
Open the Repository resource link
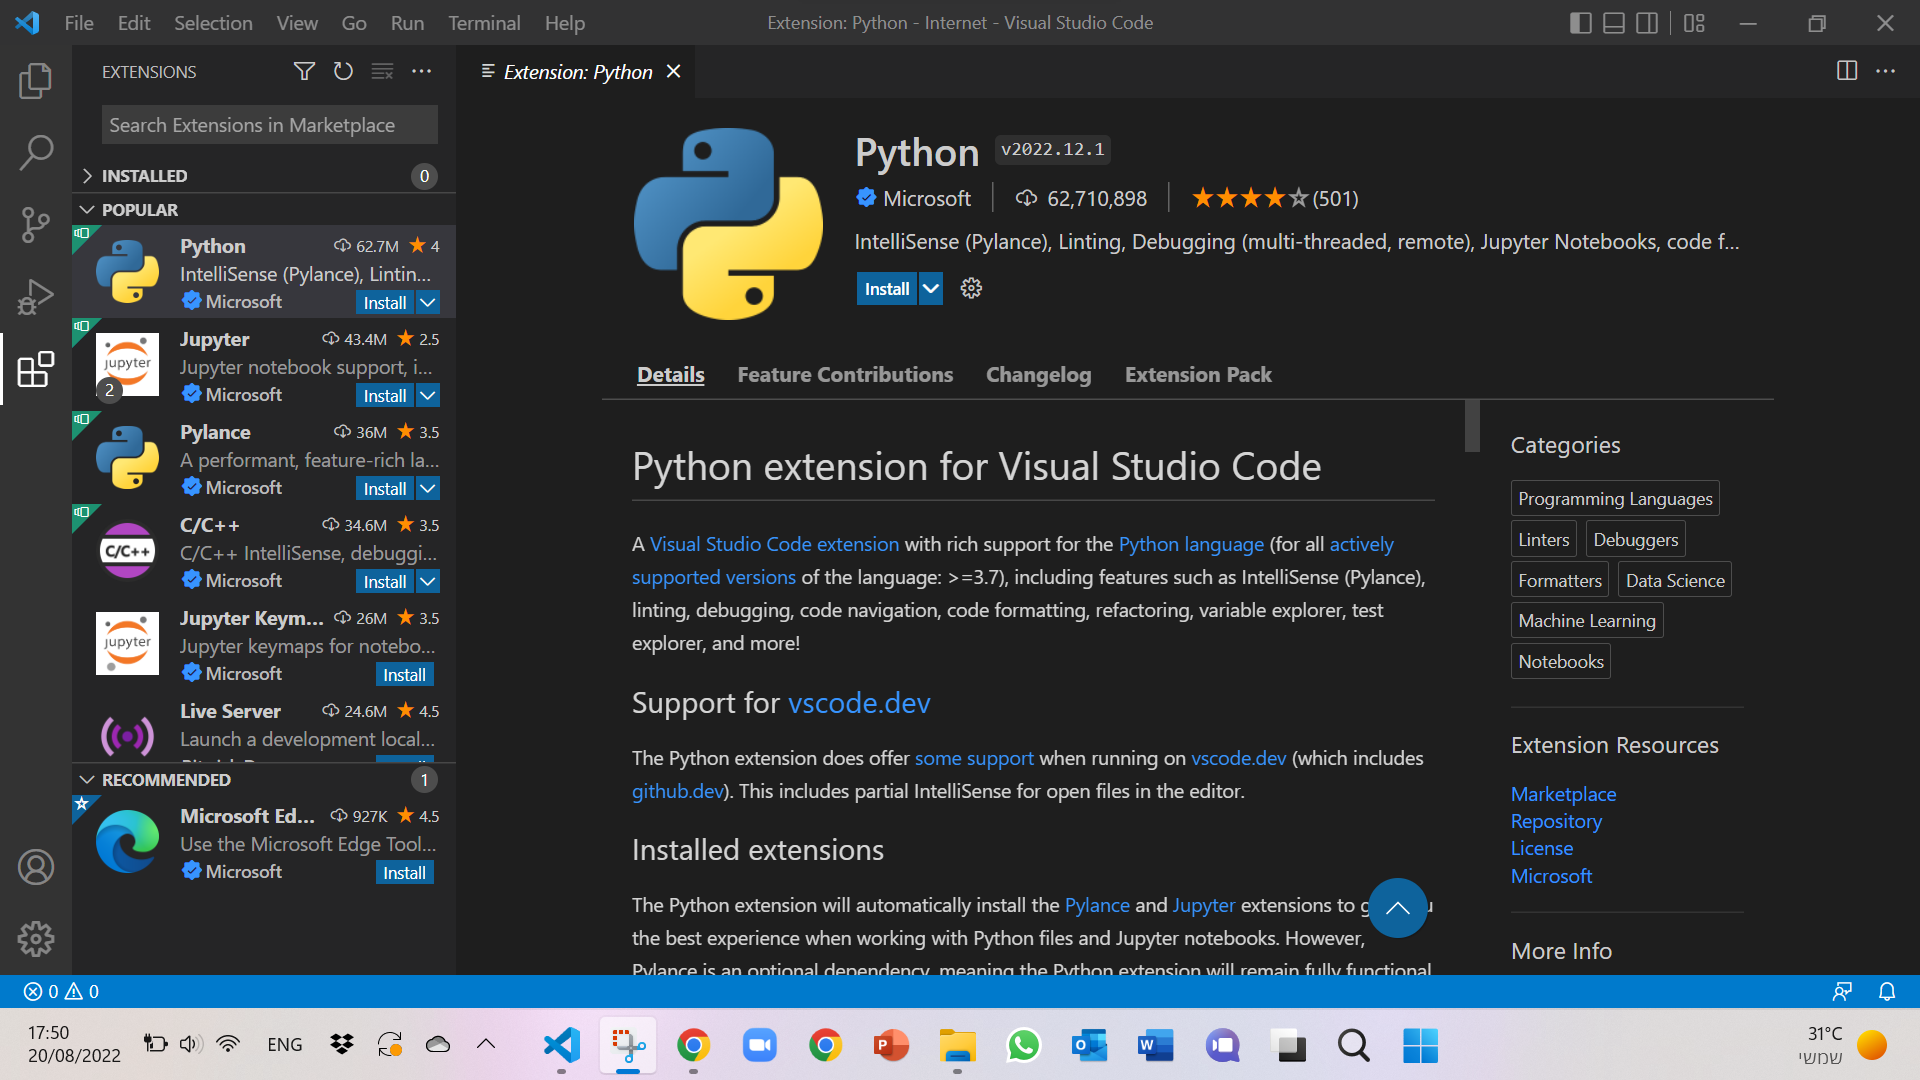coord(1556,821)
